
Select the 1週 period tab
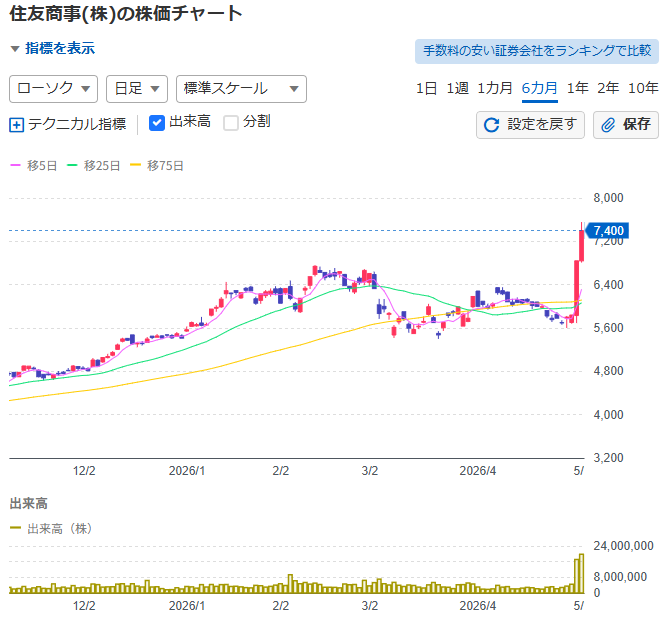coord(457,88)
